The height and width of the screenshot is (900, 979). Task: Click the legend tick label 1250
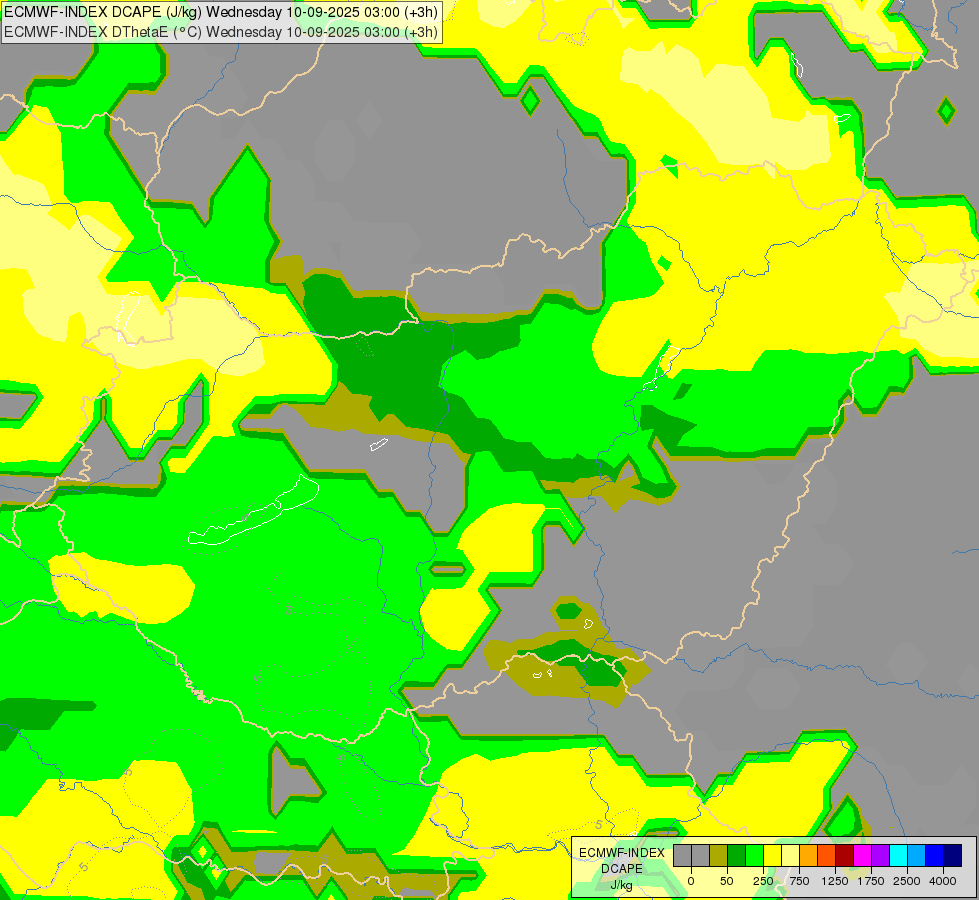click(835, 881)
